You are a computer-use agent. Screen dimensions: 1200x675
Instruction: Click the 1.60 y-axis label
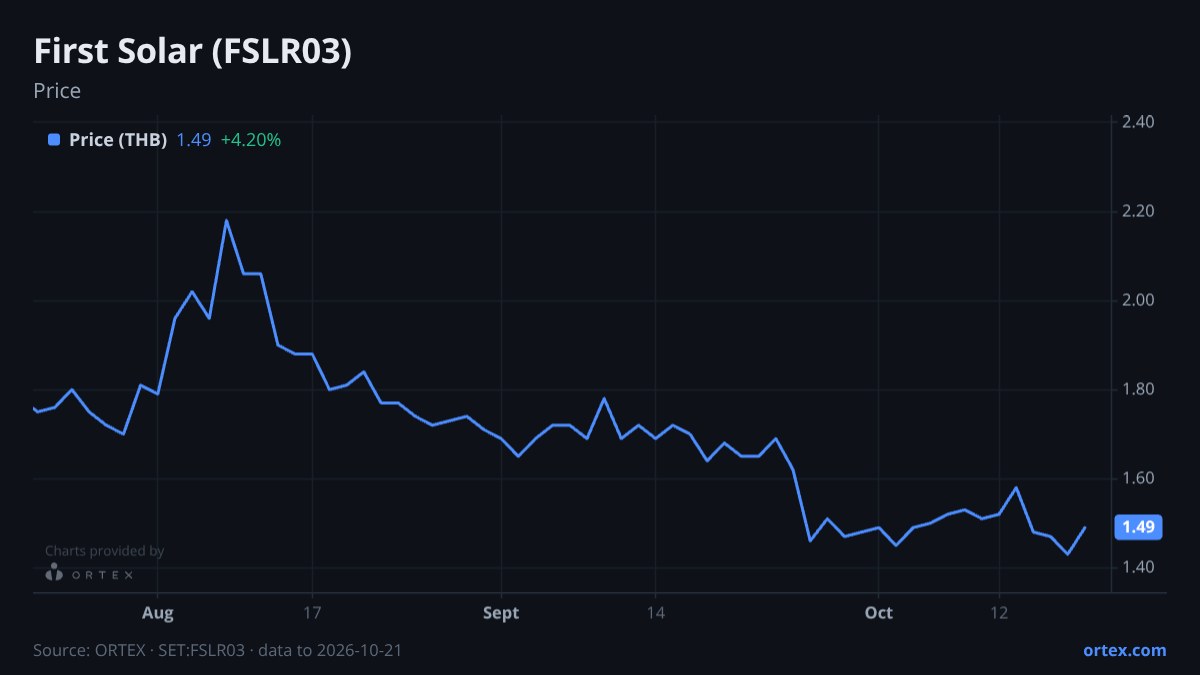click(1139, 478)
